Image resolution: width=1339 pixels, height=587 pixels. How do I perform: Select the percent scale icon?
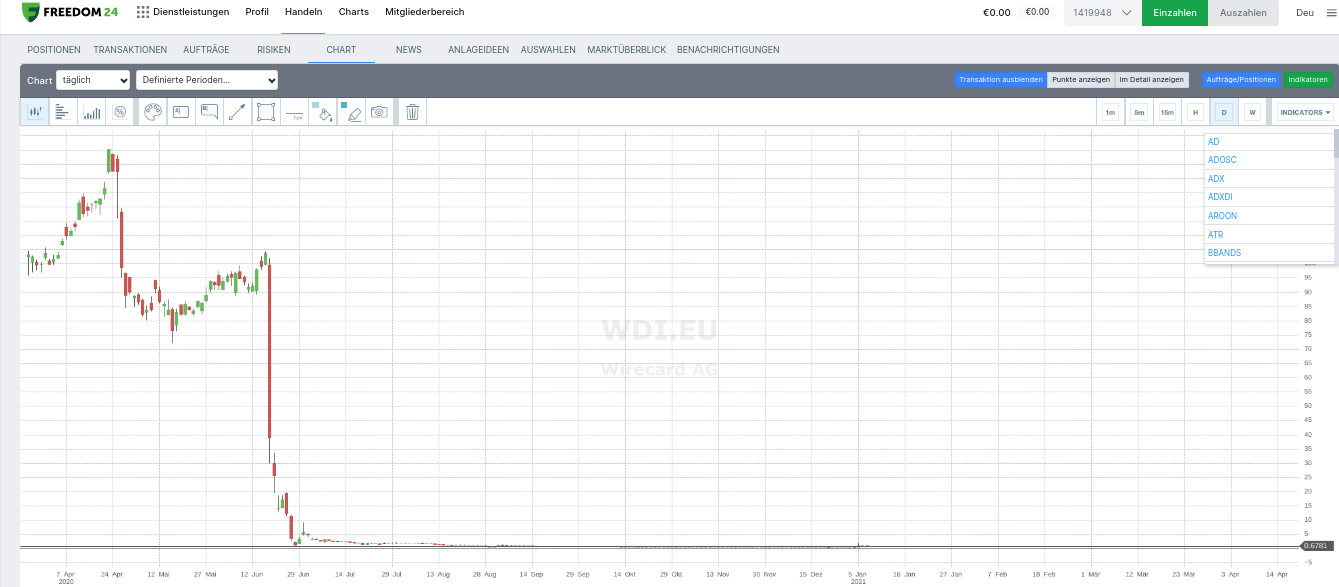120,113
